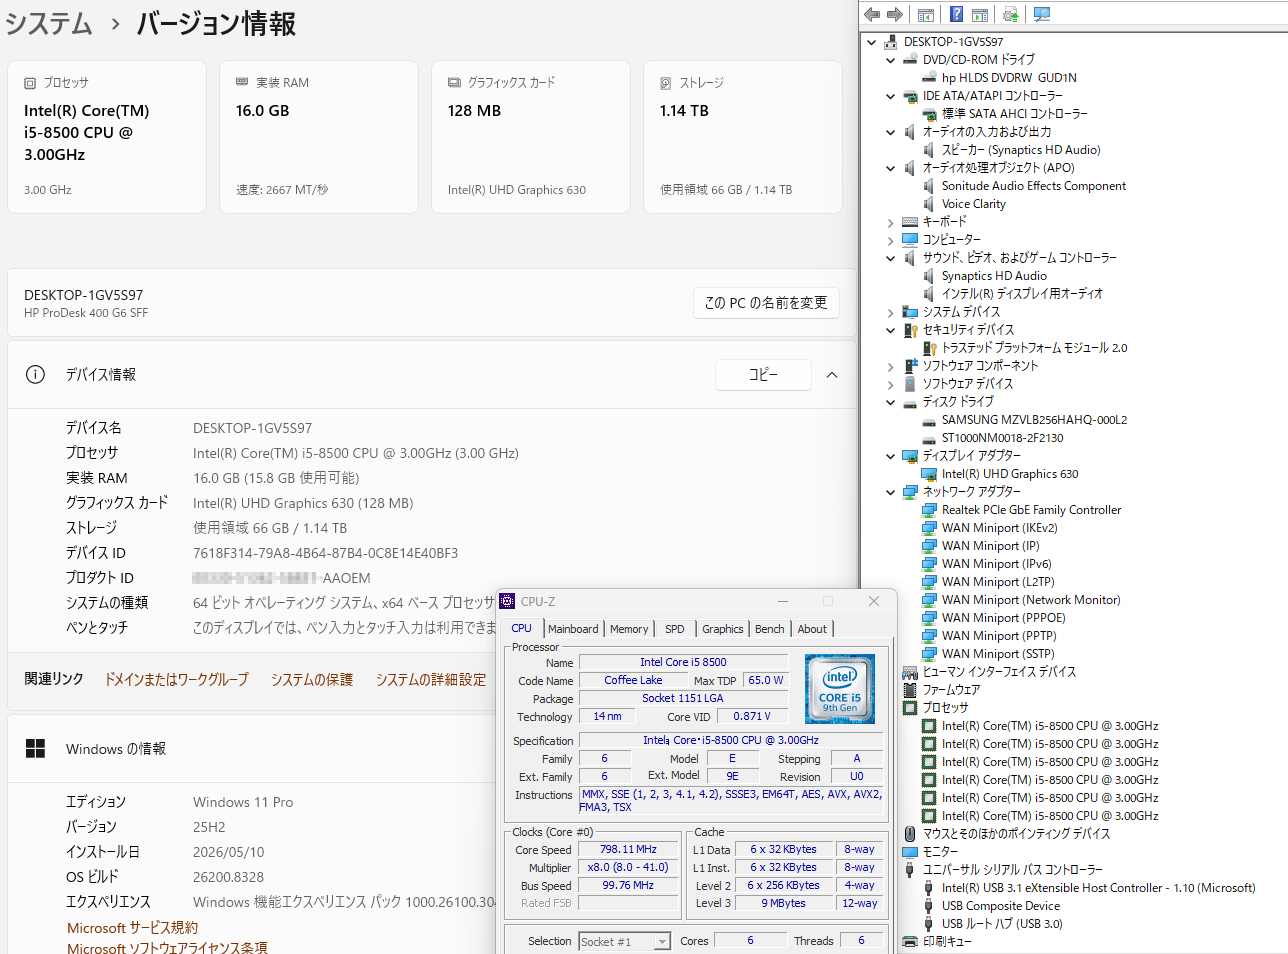Image resolution: width=1288 pixels, height=954 pixels.
Task: Select ST1000NM0018-2F2130 in Device Manager
Action: [1002, 438]
